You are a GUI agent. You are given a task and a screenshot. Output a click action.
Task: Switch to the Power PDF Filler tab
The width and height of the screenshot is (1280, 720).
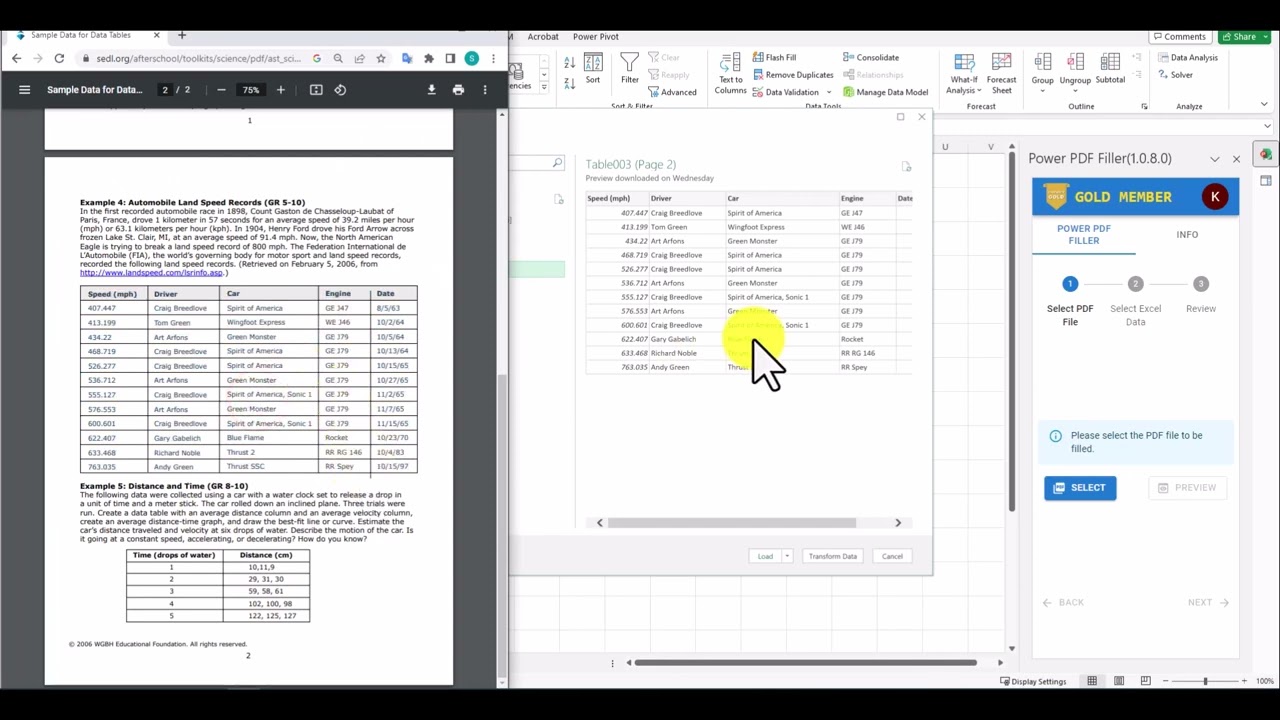1084,234
